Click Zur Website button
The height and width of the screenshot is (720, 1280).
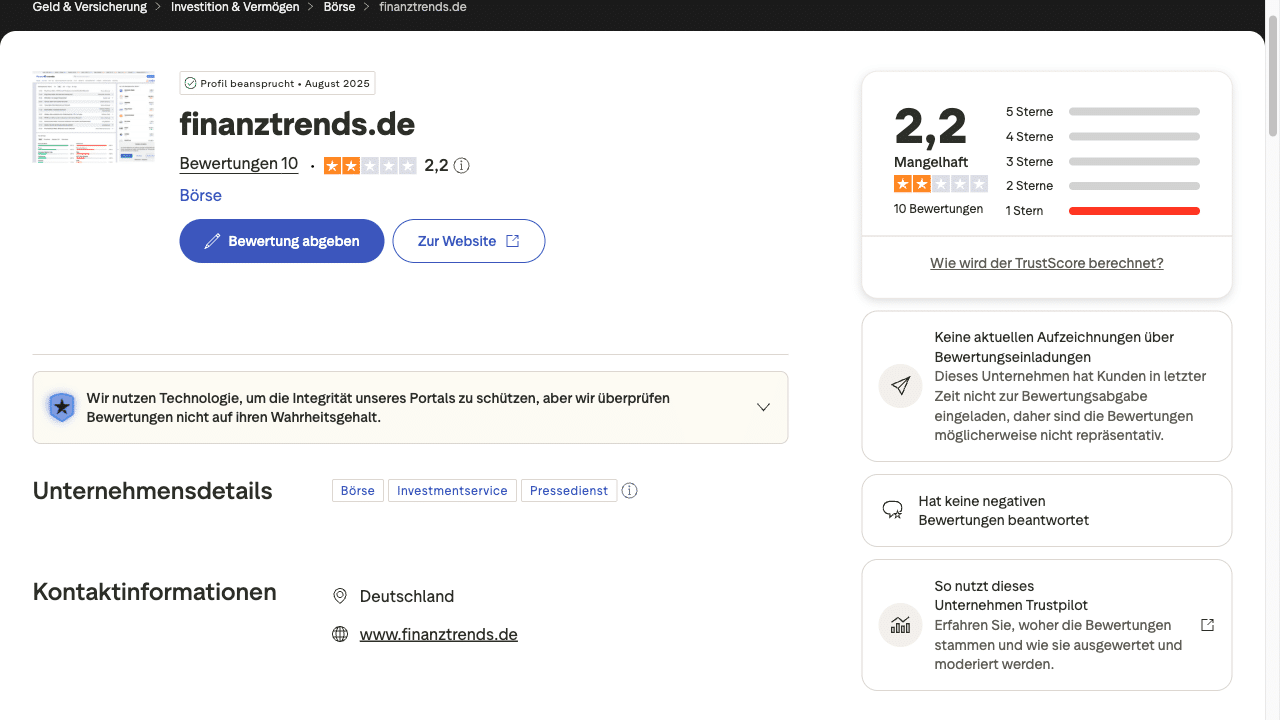click(468, 241)
